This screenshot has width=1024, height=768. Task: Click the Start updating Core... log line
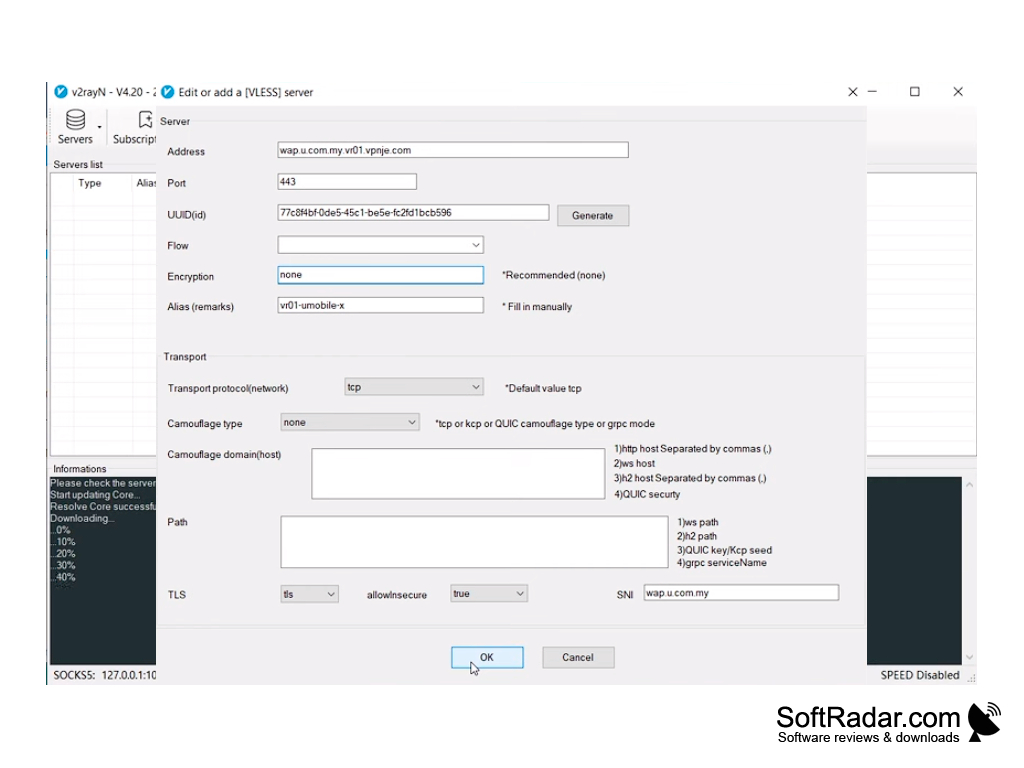point(95,494)
